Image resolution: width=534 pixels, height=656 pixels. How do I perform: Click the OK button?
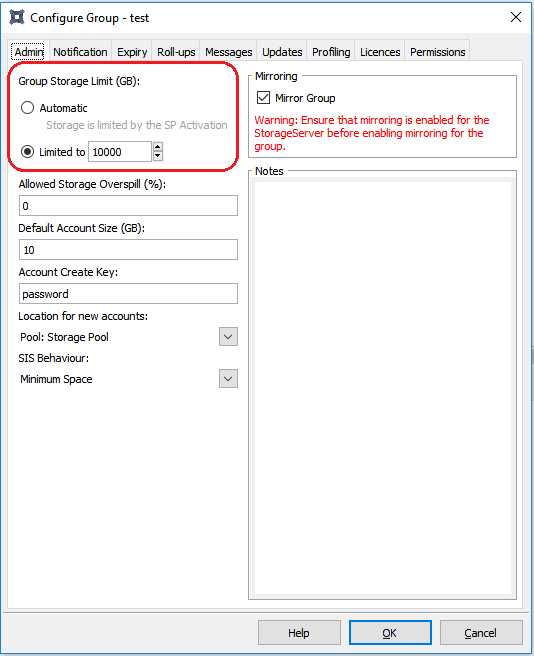(390, 633)
